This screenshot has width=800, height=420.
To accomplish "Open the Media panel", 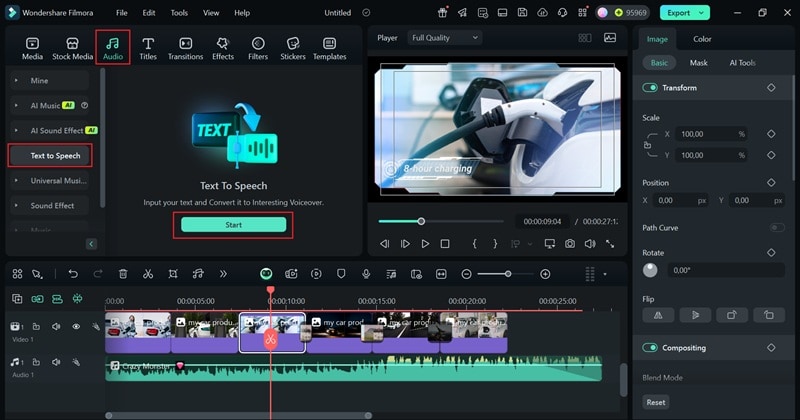I will (32, 48).
